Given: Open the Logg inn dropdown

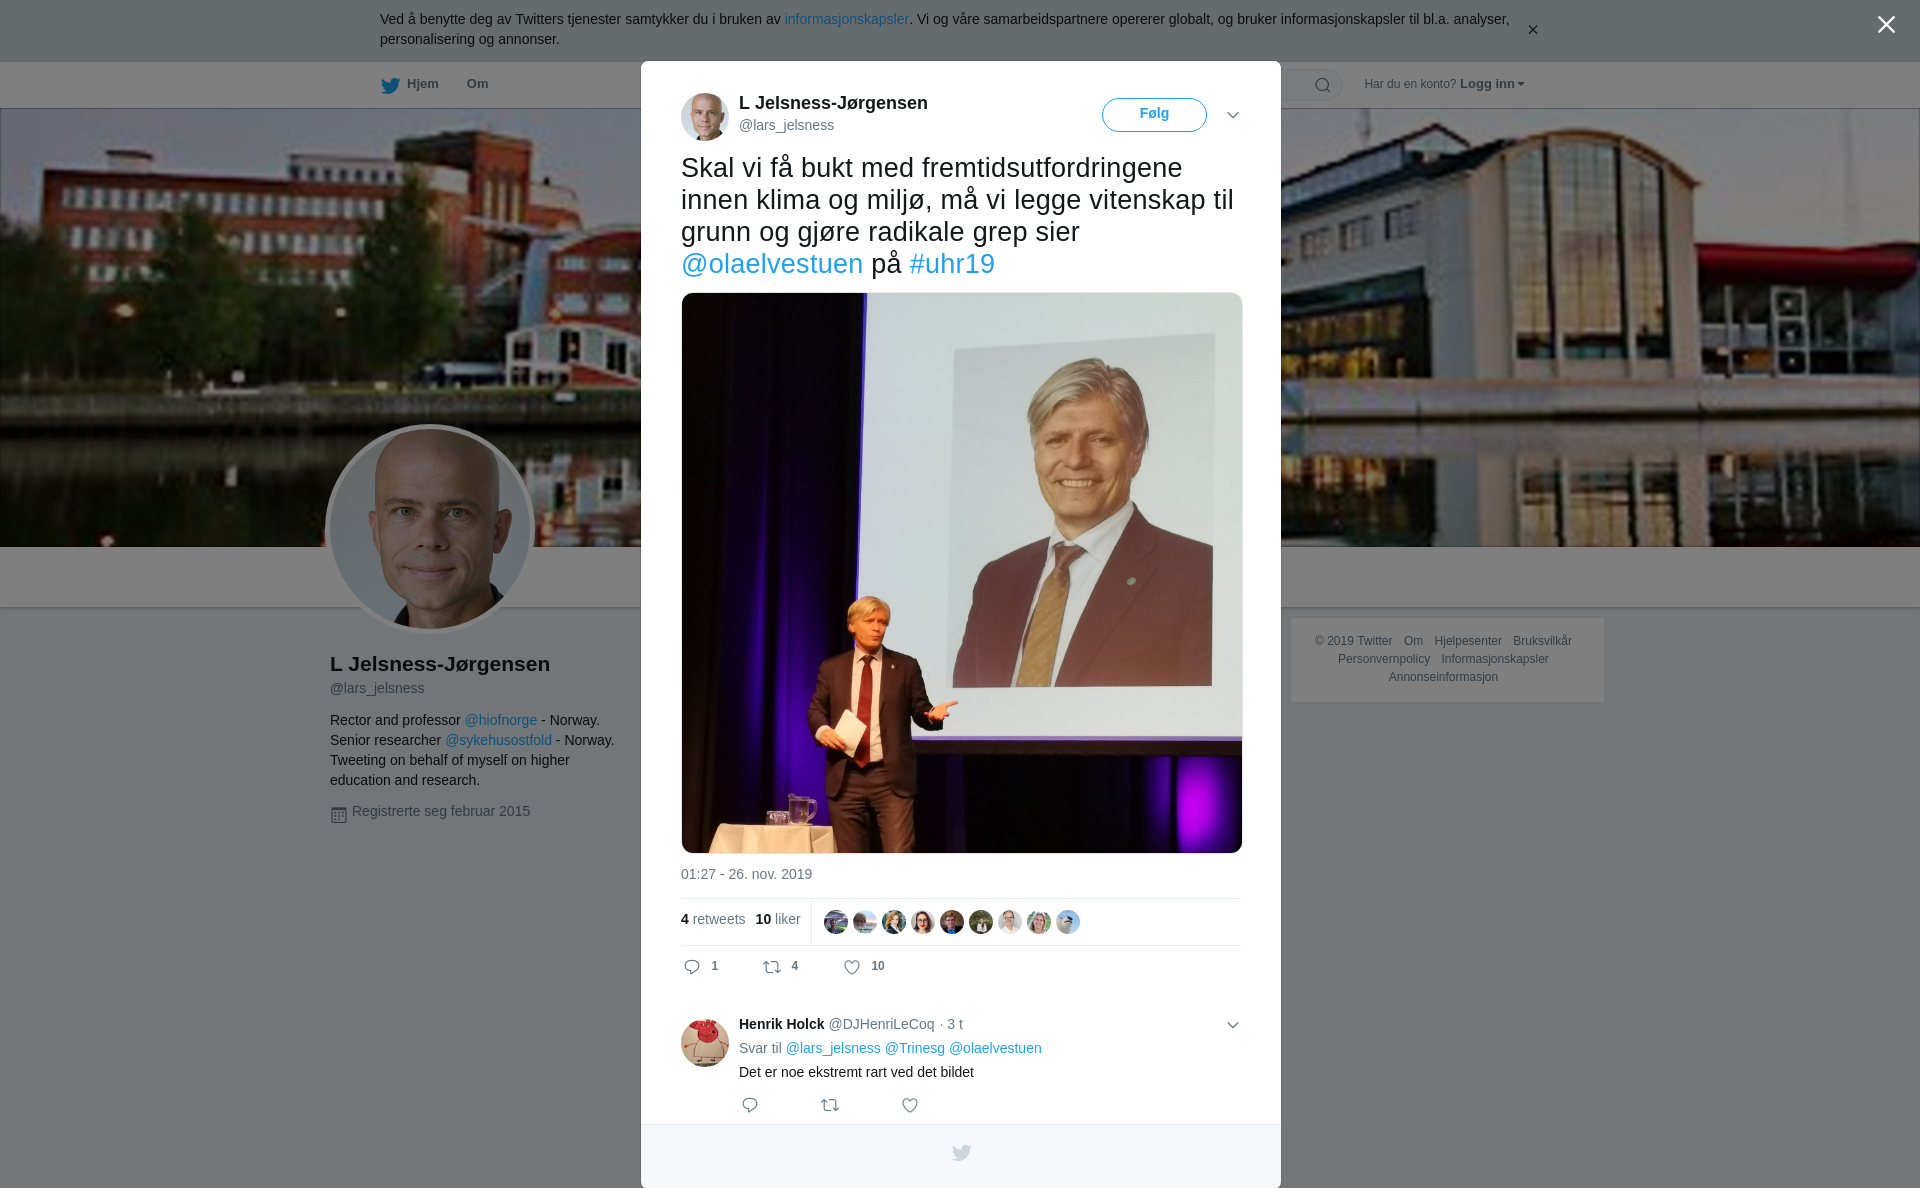Looking at the screenshot, I should coord(1492,84).
